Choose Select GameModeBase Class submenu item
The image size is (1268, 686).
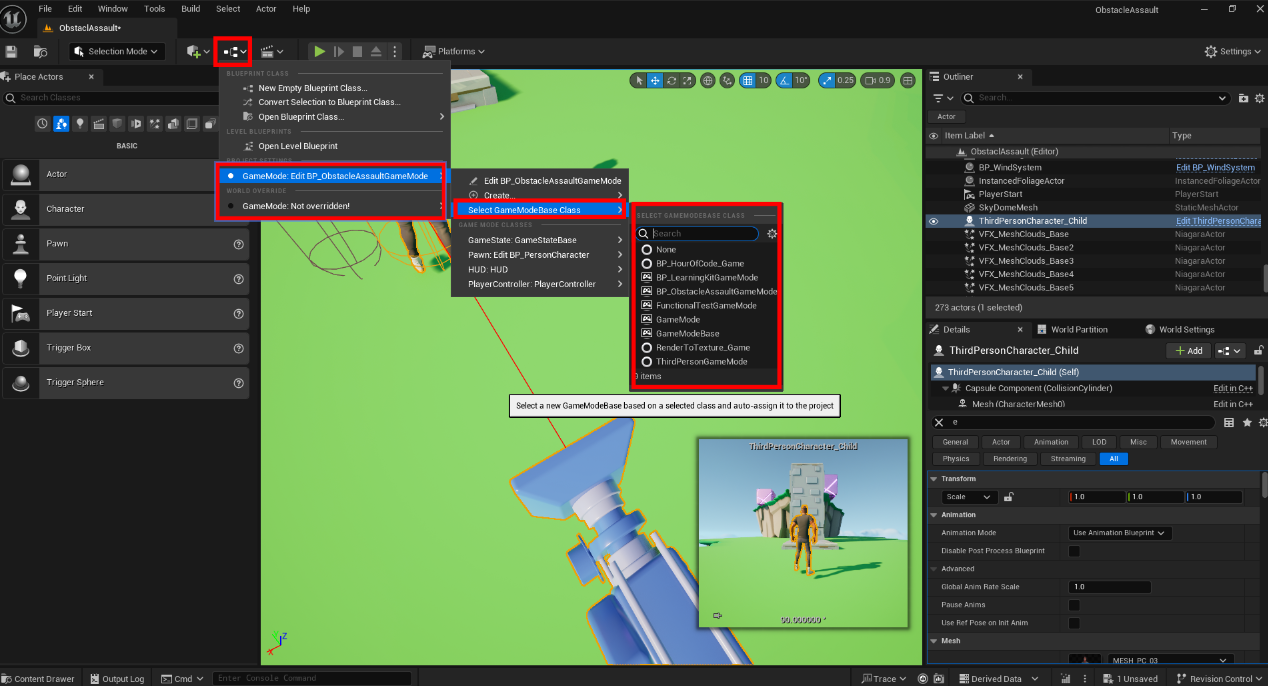540,210
